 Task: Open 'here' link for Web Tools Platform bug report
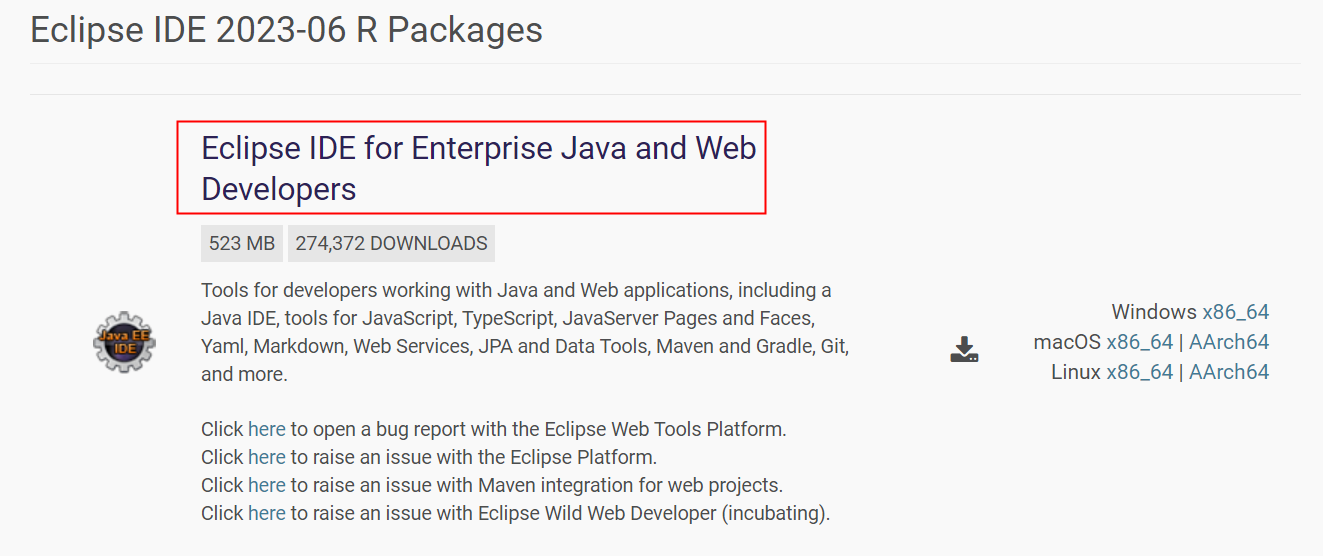[267, 429]
